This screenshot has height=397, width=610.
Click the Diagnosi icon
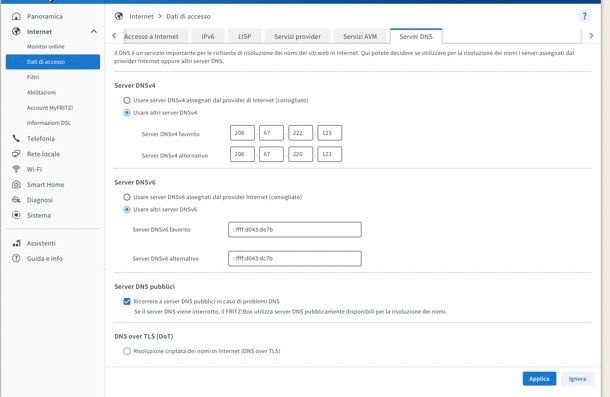[x=16, y=200]
